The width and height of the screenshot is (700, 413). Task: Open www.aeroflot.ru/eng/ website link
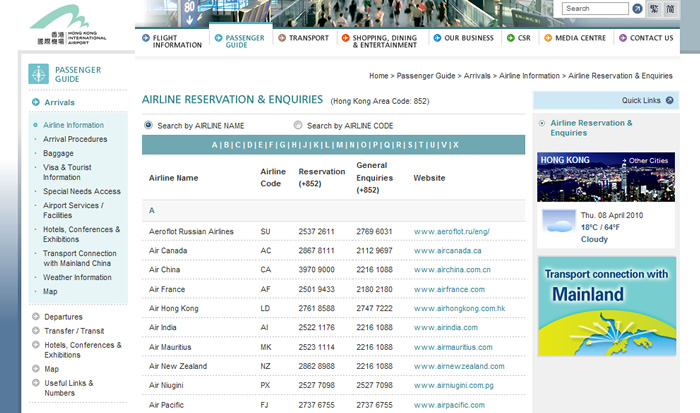[451, 231]
